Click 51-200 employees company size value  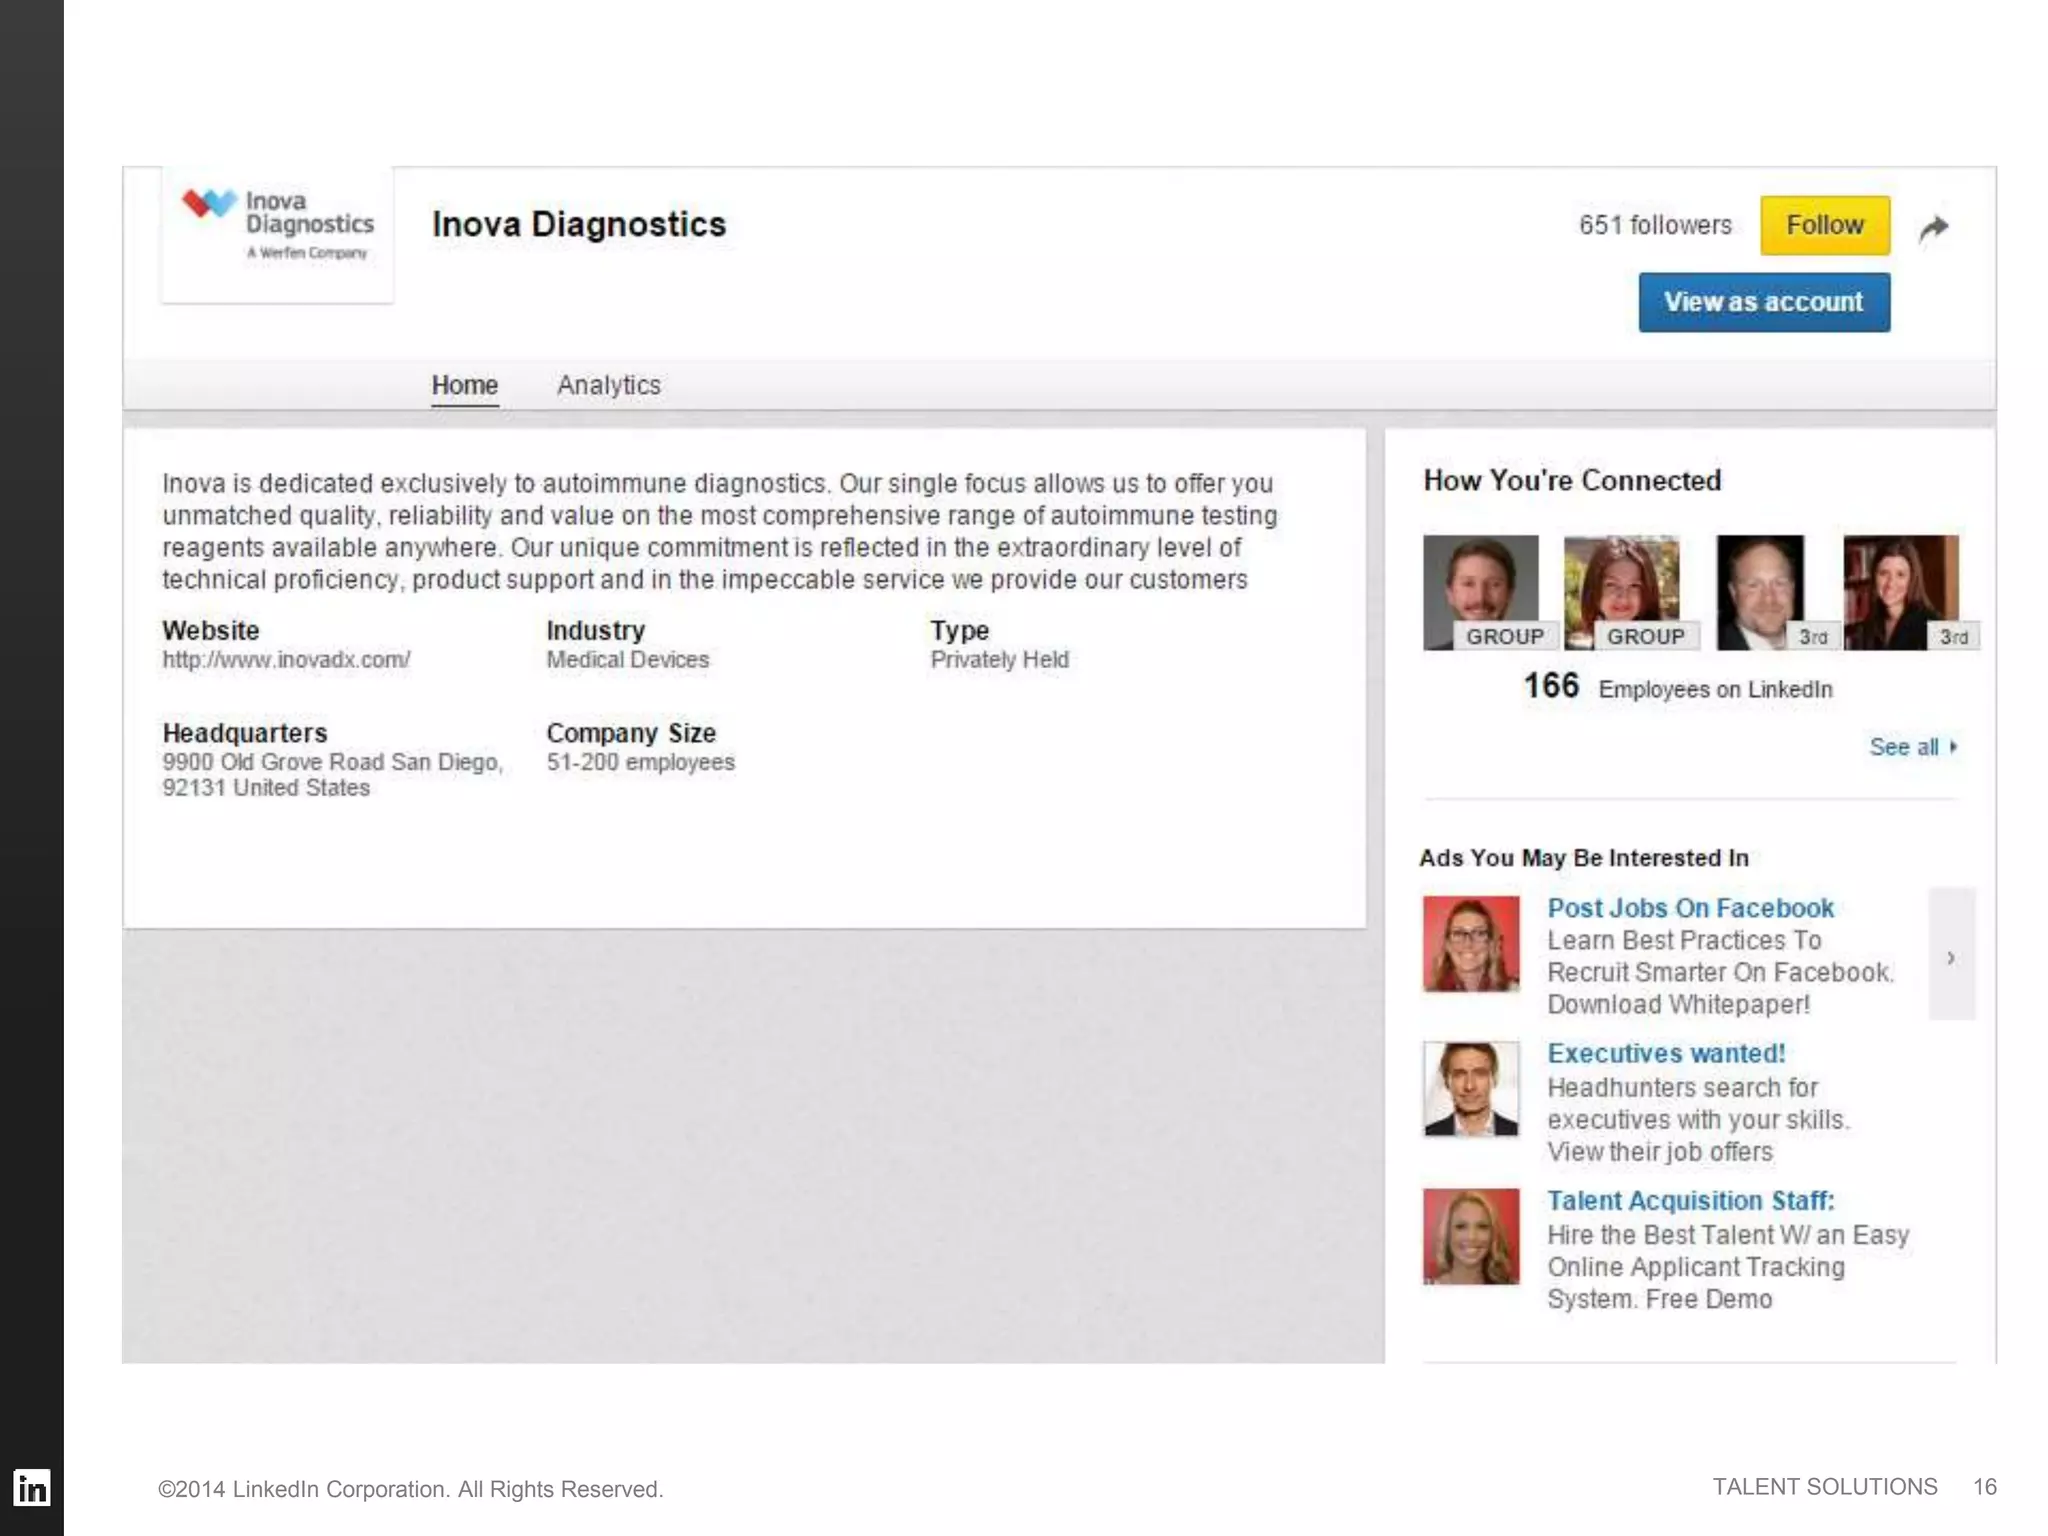coord(640,762)
